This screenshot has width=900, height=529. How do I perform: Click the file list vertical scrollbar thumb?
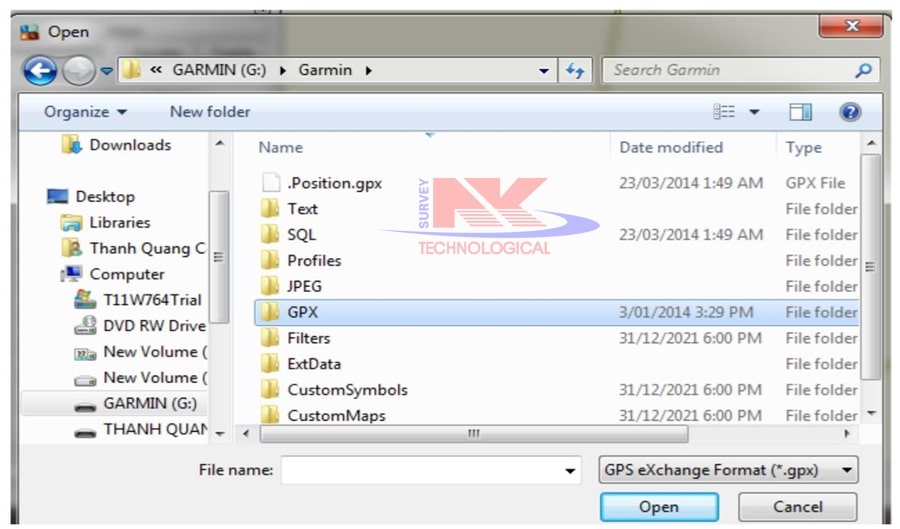871,267
